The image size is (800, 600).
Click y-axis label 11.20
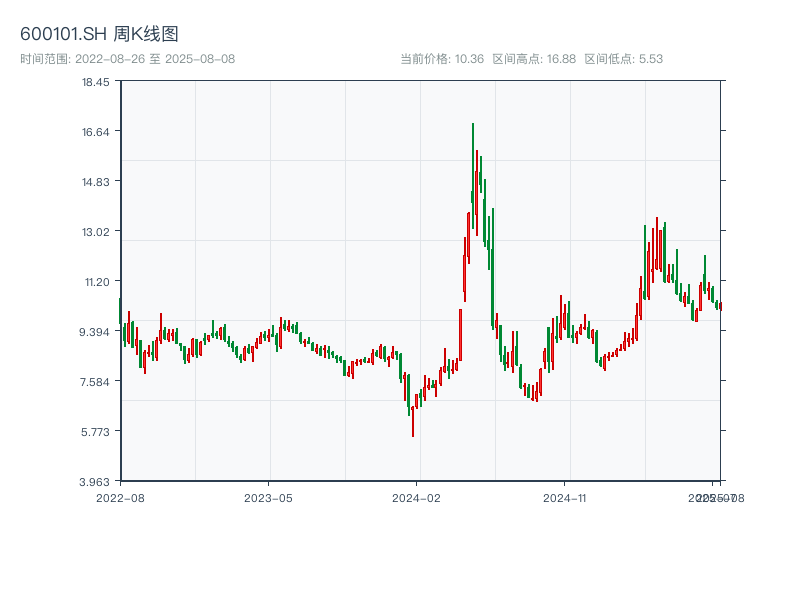pos(97,282)
